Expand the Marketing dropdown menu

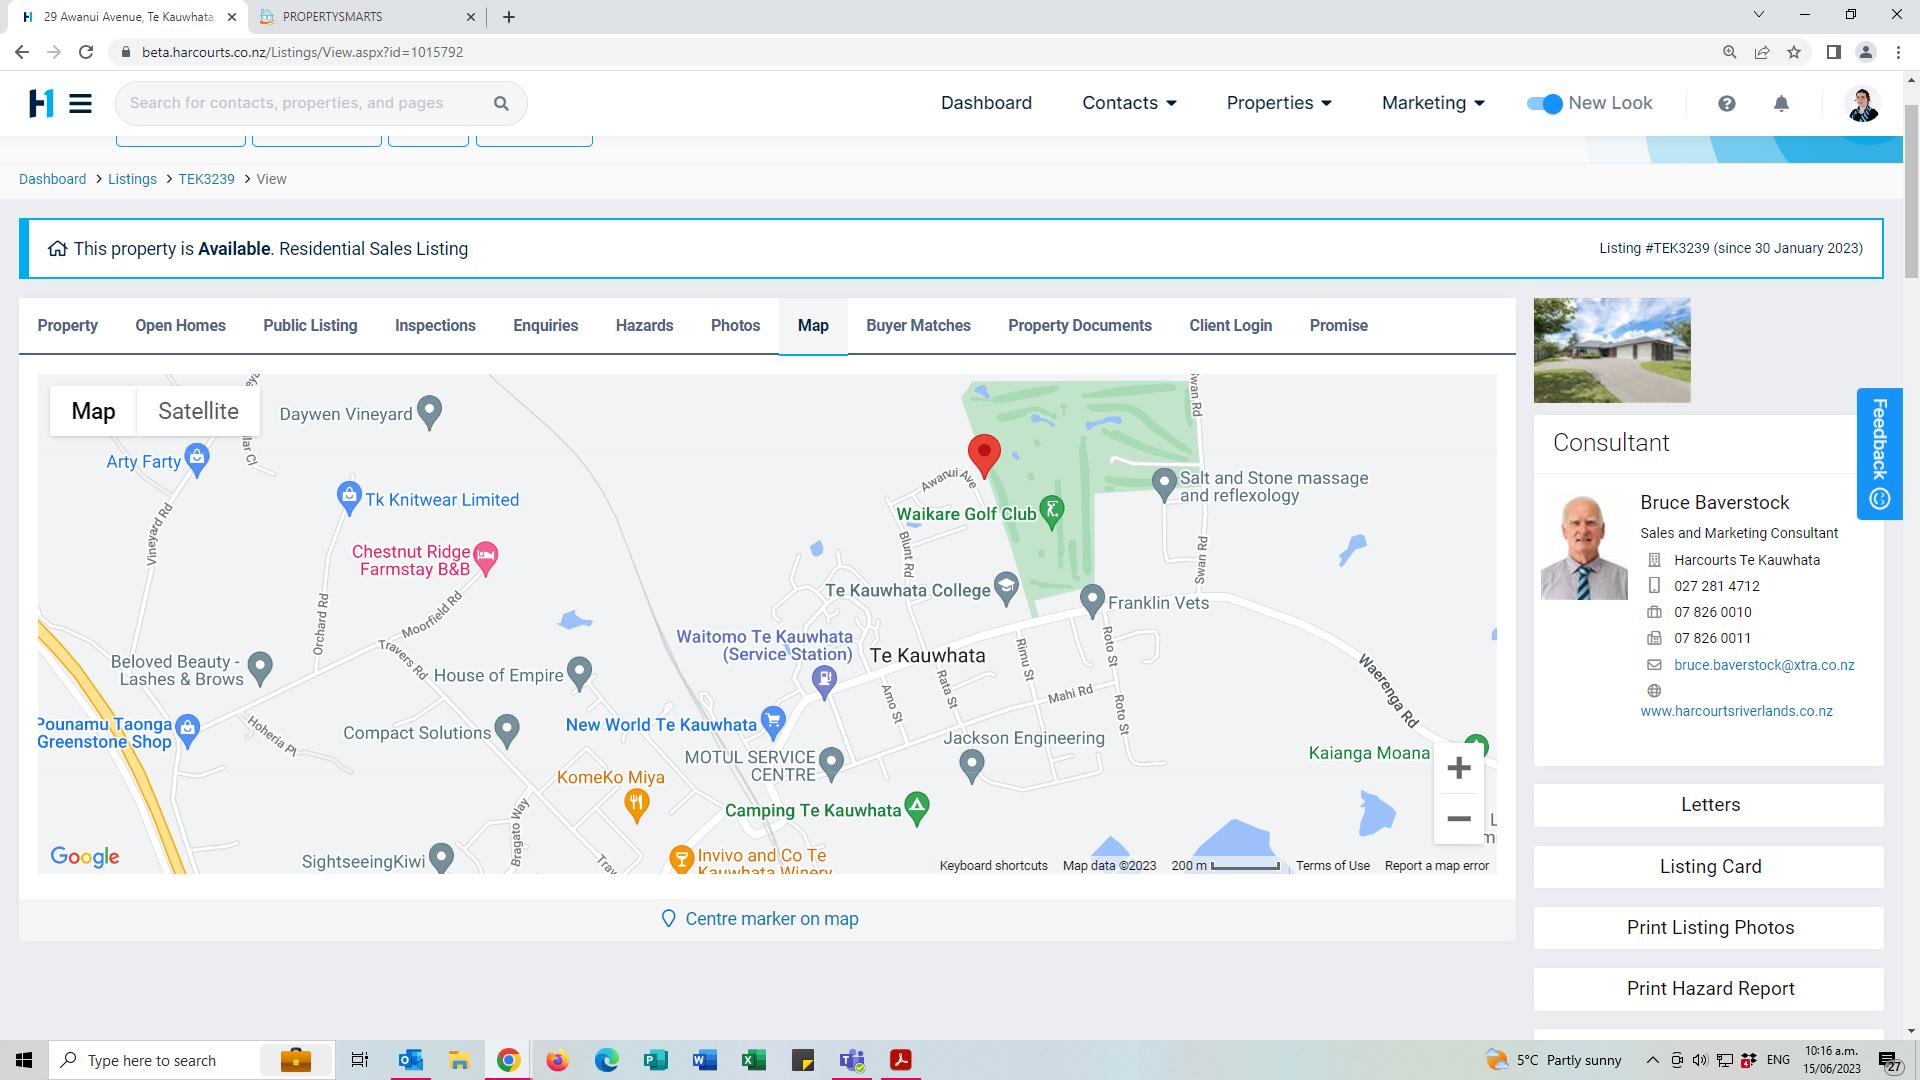pyautogui.click(x=1433, y=103)
